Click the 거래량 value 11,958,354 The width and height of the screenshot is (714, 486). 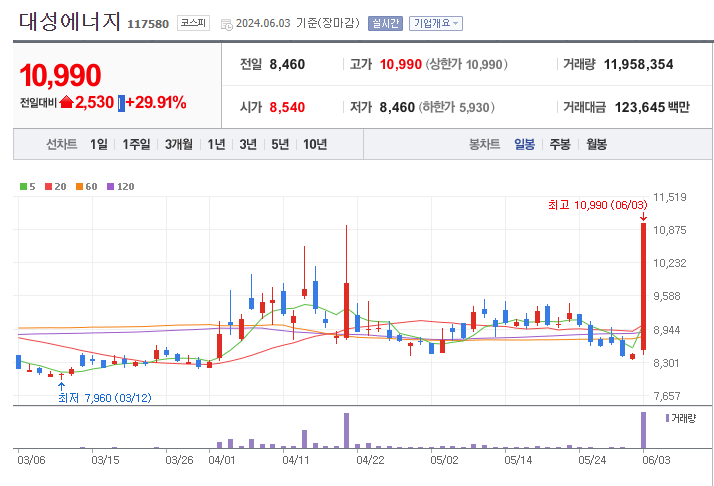638,64
